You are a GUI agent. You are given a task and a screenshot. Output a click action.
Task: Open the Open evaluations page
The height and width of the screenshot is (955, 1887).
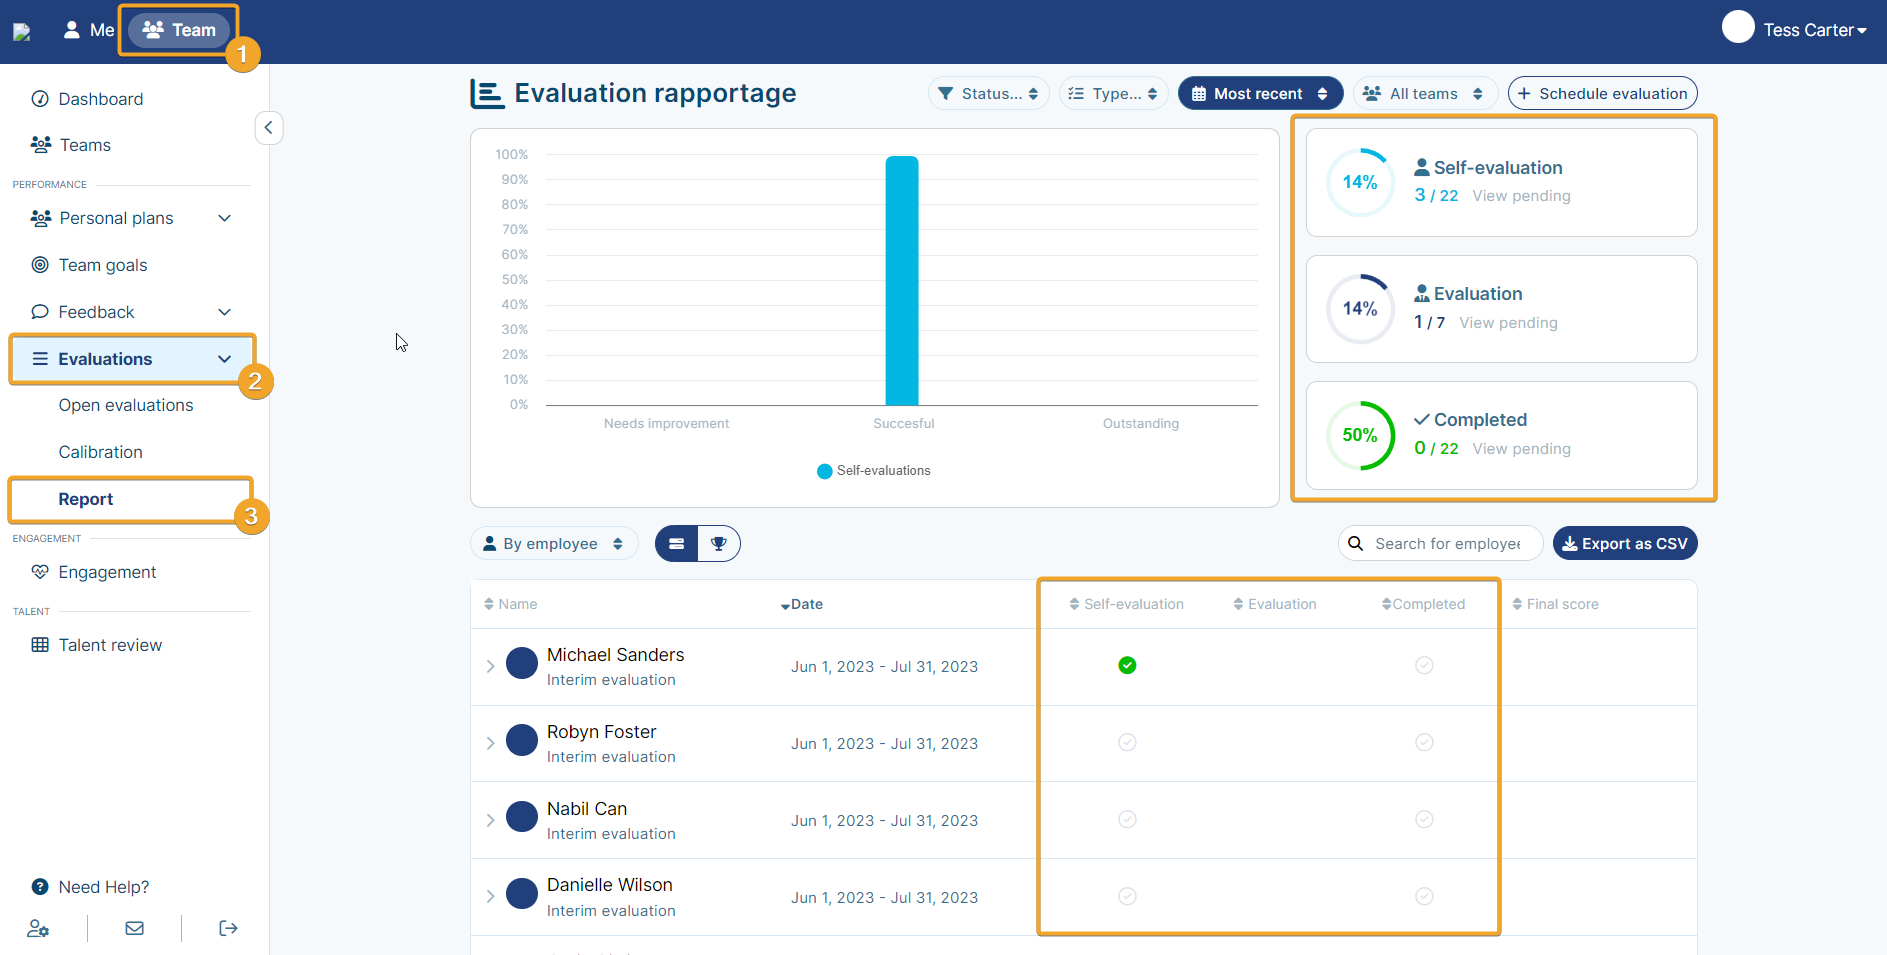pyautogui.click(x=126, y=405)
